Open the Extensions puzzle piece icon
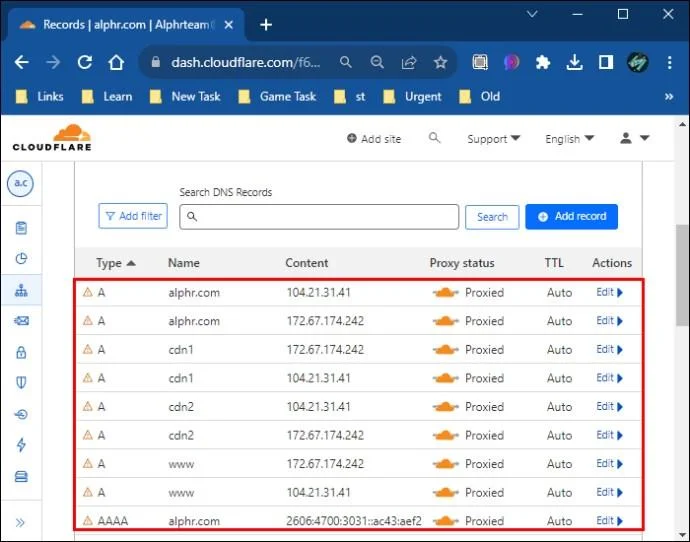 [543, 62]
